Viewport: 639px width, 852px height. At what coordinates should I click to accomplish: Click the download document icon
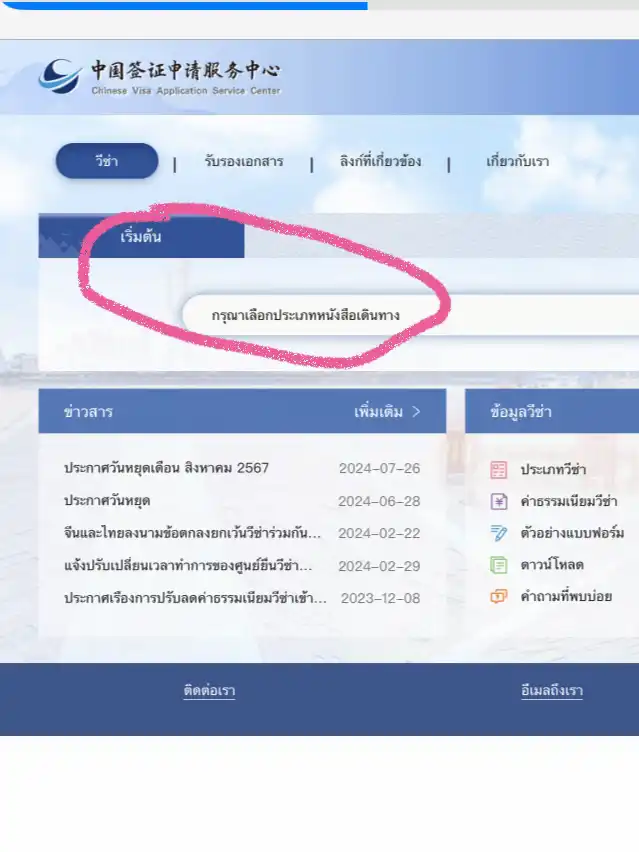tap(499, 565)
